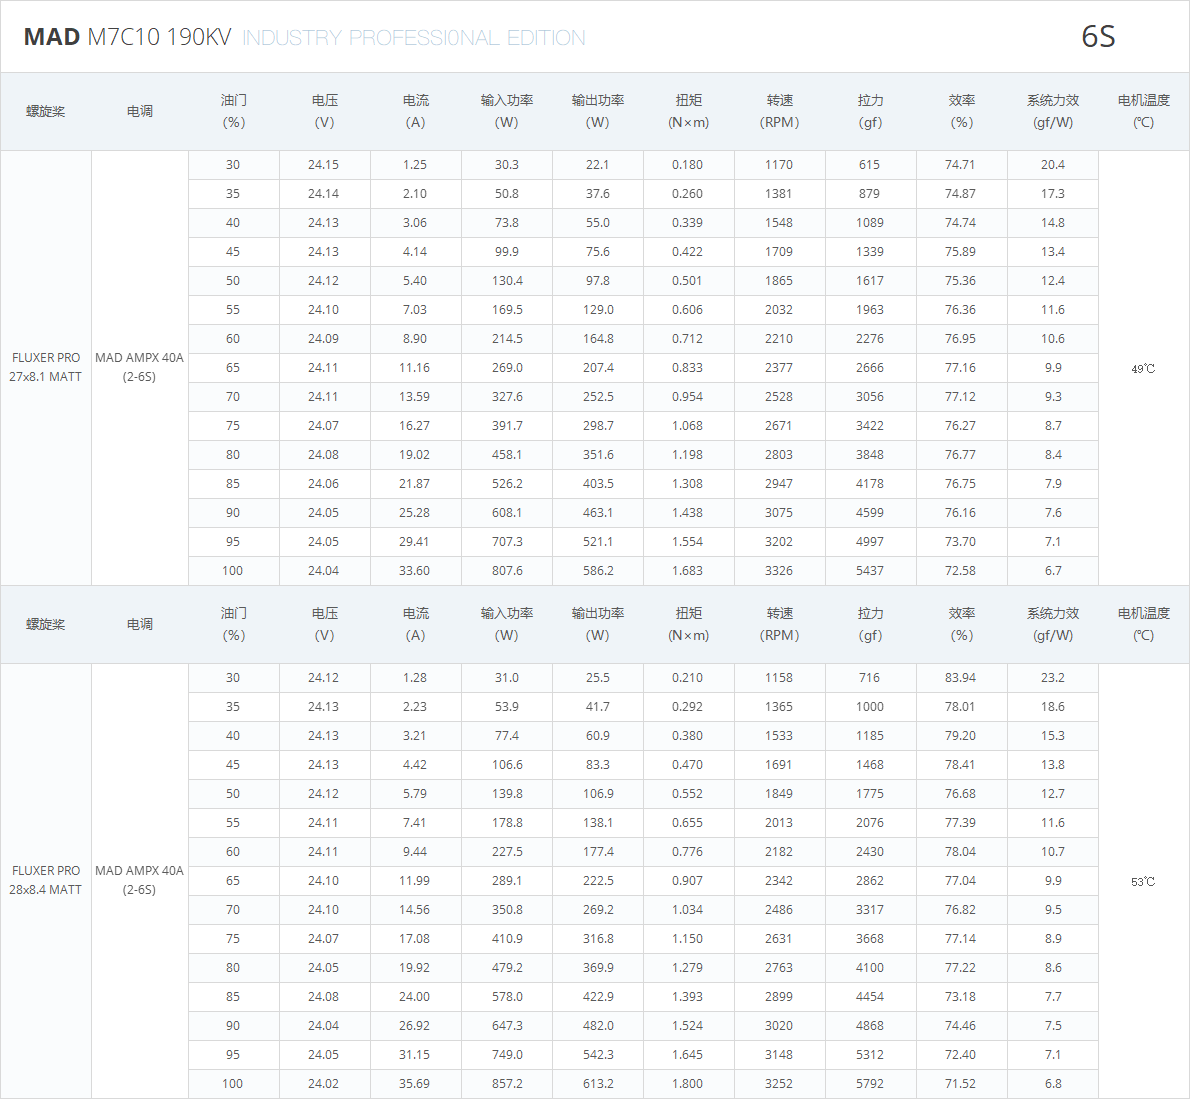The image size is (1190, 1099).
Task: Click input power value 227.5
Action: pyautogui.click(x=507, y=852)
